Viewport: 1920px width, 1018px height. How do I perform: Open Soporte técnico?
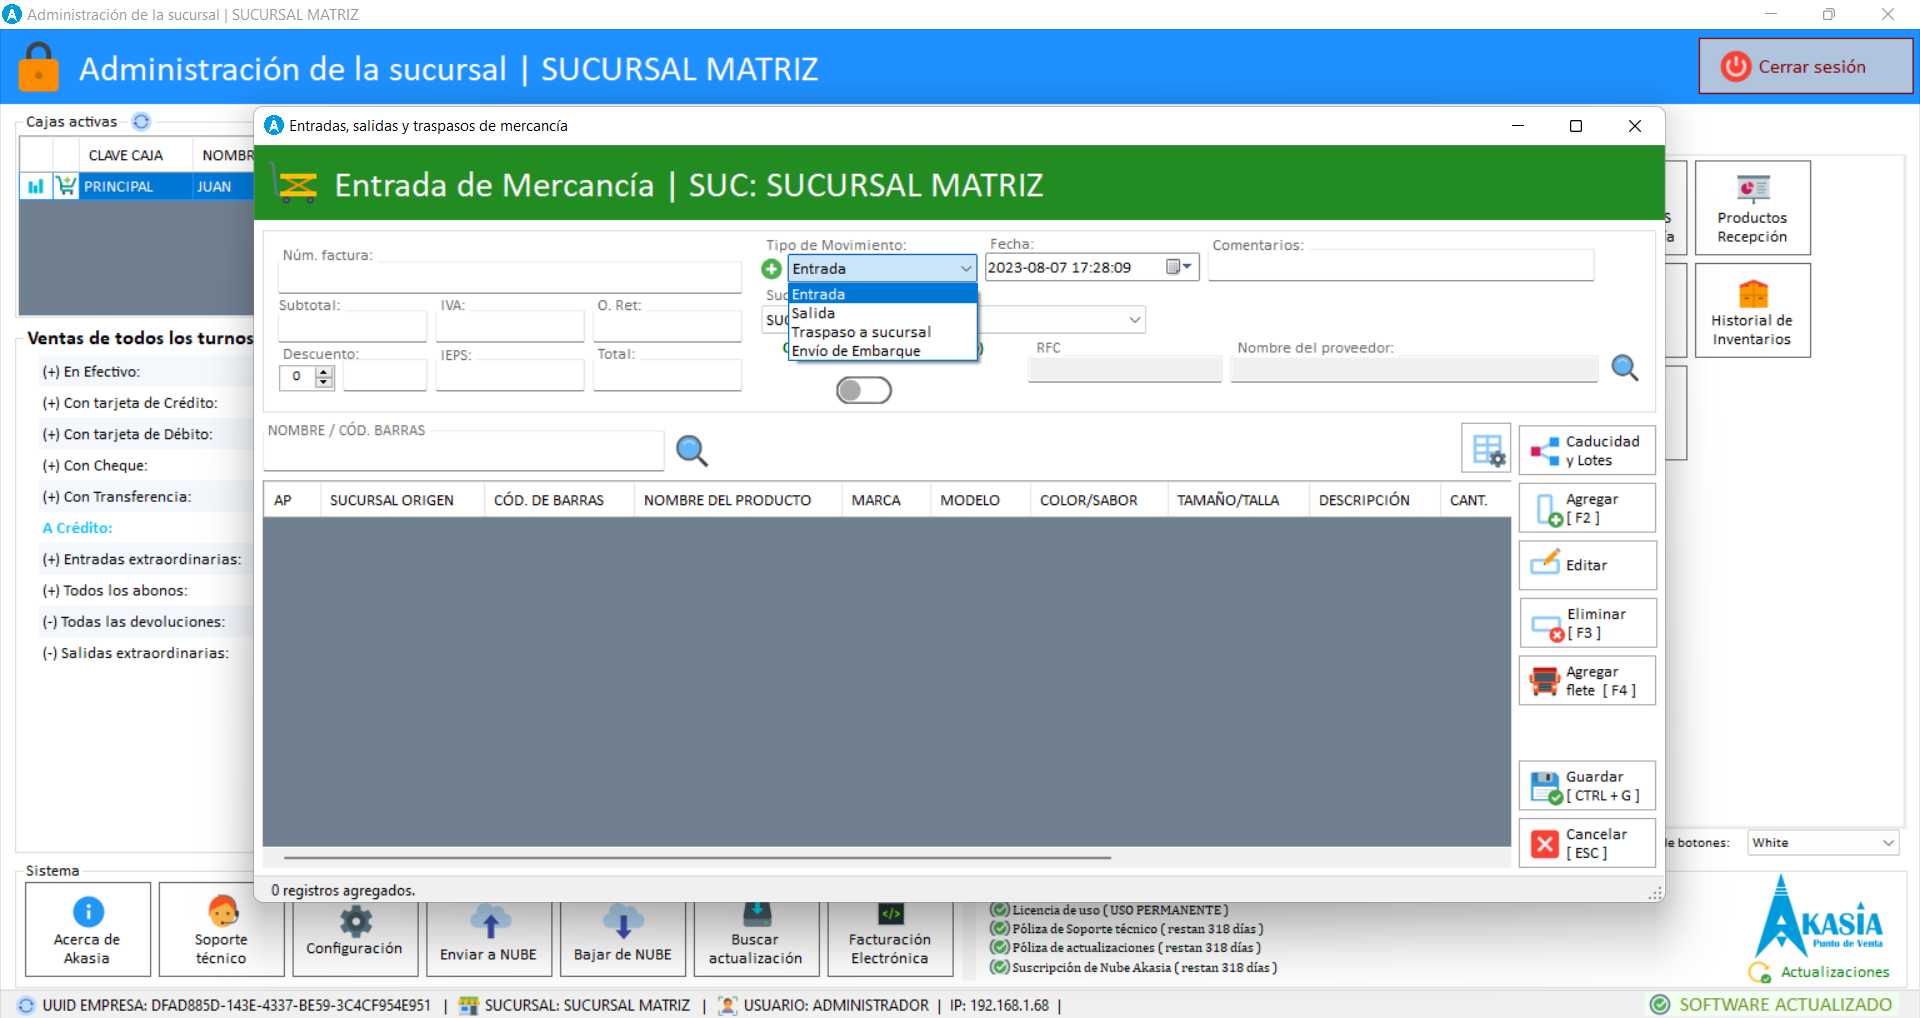(221, 929)
